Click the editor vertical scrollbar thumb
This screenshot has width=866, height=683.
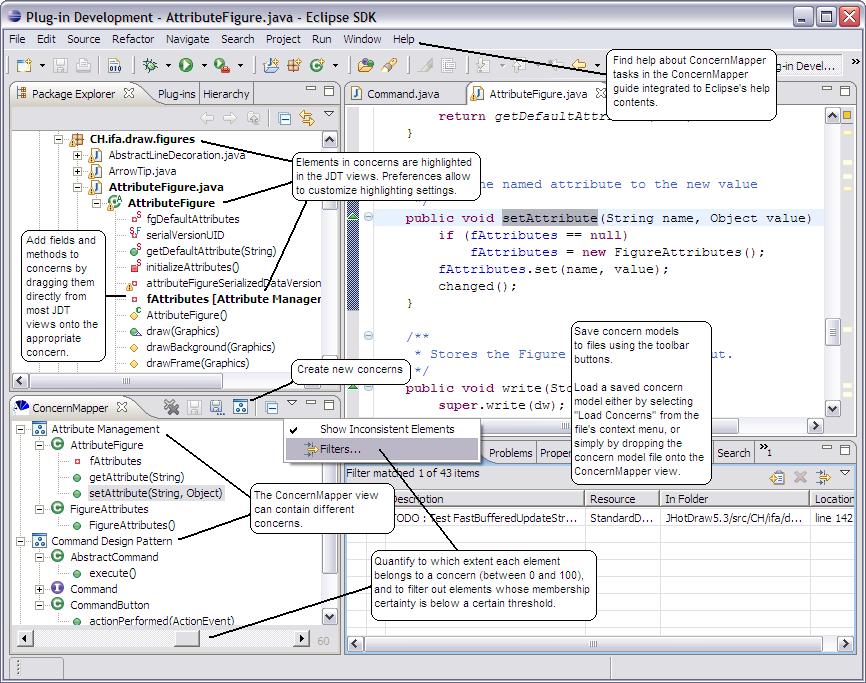point(832,332)
